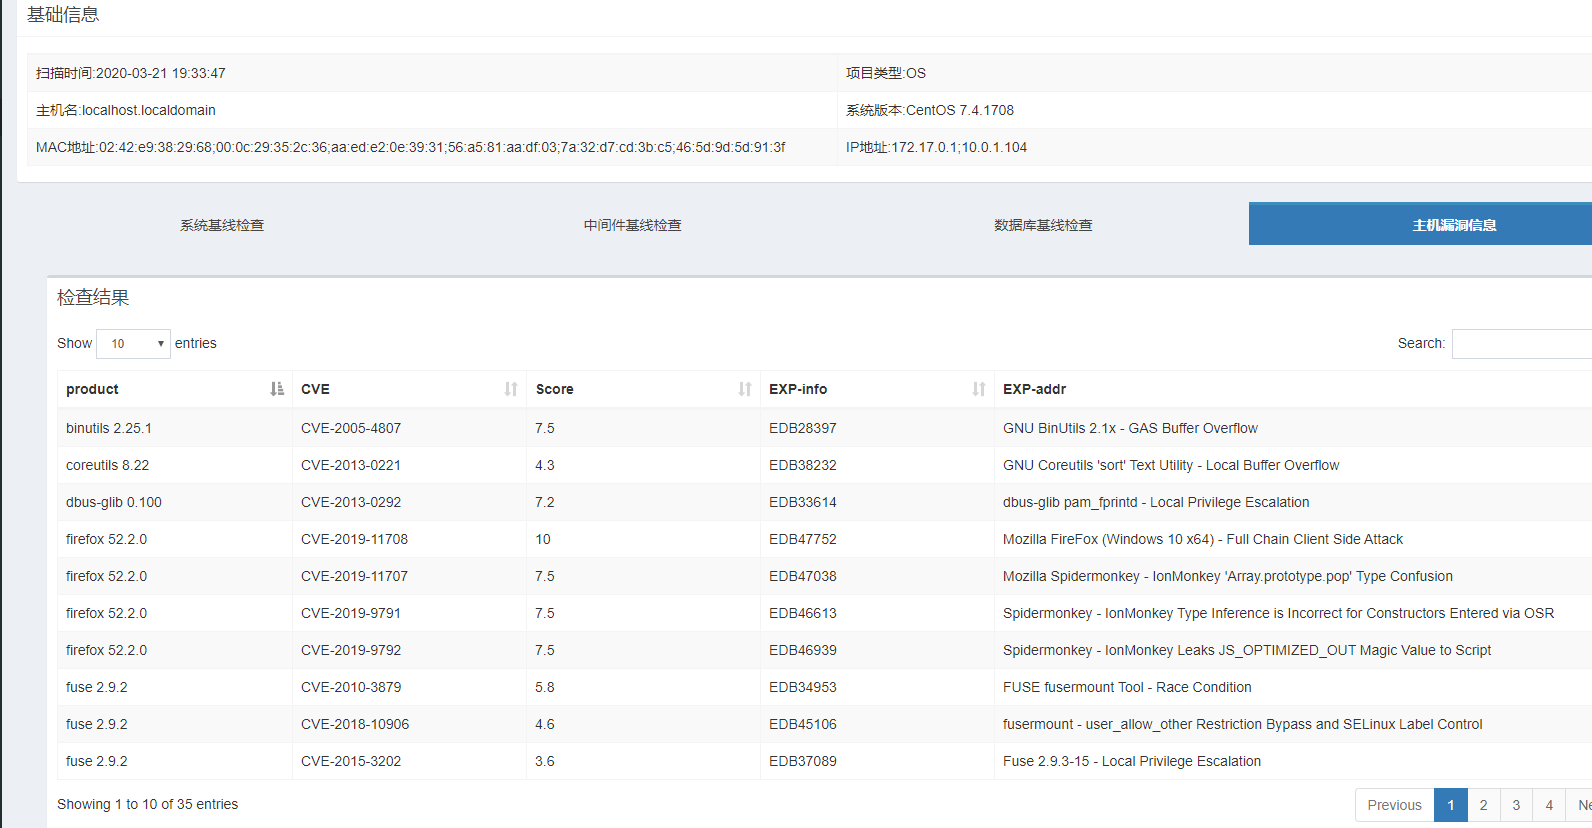Click the EXP-addr column header
This screenshot has height=828, width=1592.
pyautogui.click(x=1293, y=389)
